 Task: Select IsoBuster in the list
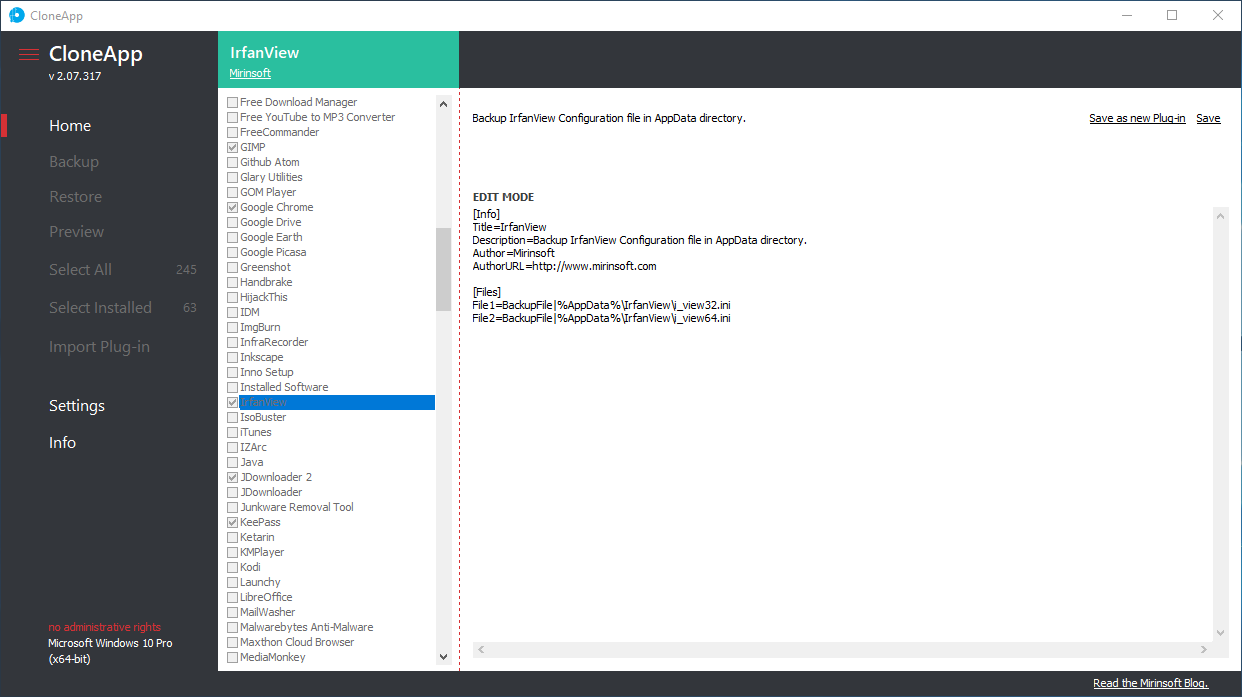(263, 417)
